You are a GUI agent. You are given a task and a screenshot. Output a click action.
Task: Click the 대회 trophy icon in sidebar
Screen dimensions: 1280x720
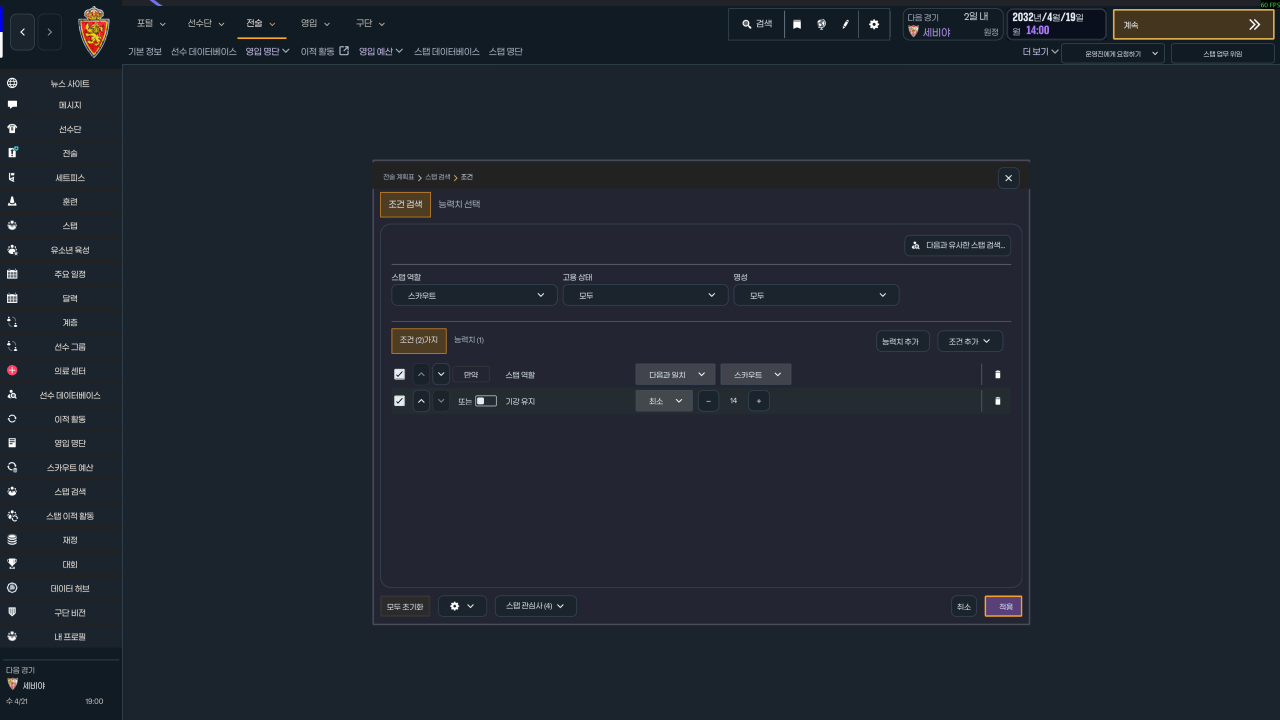(x=12, y=564)
